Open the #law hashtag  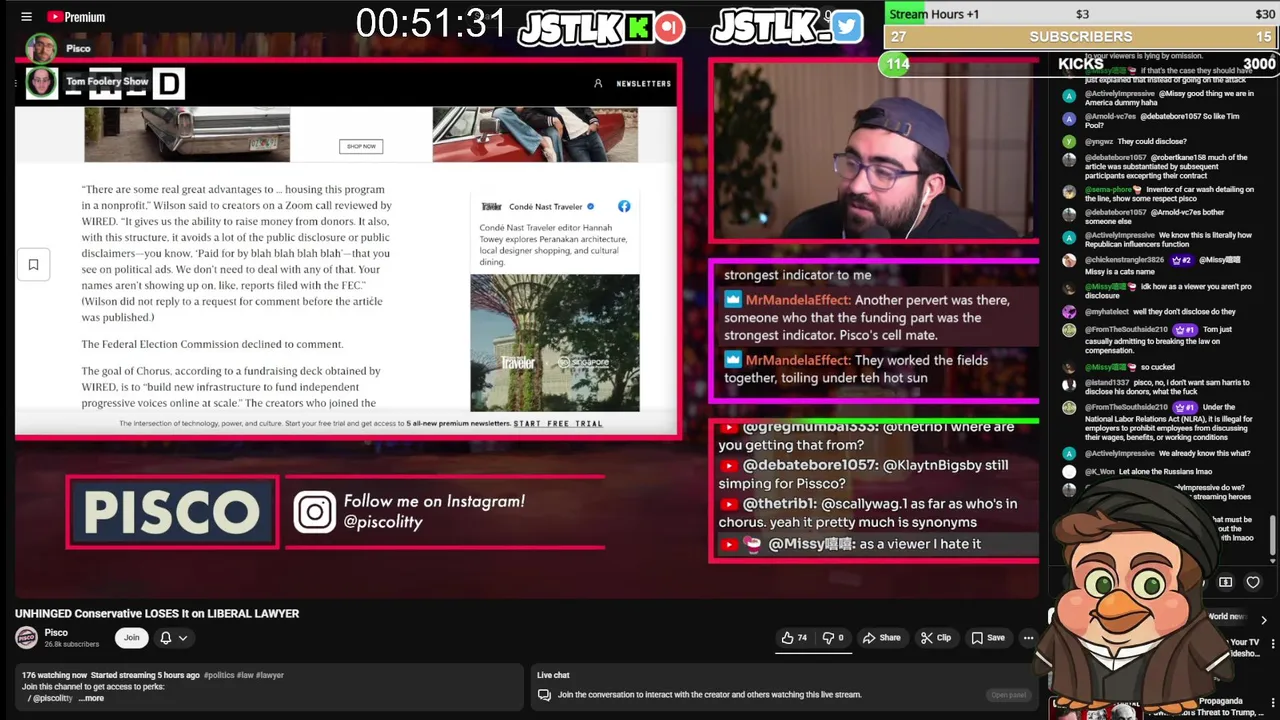coord(245,675)
